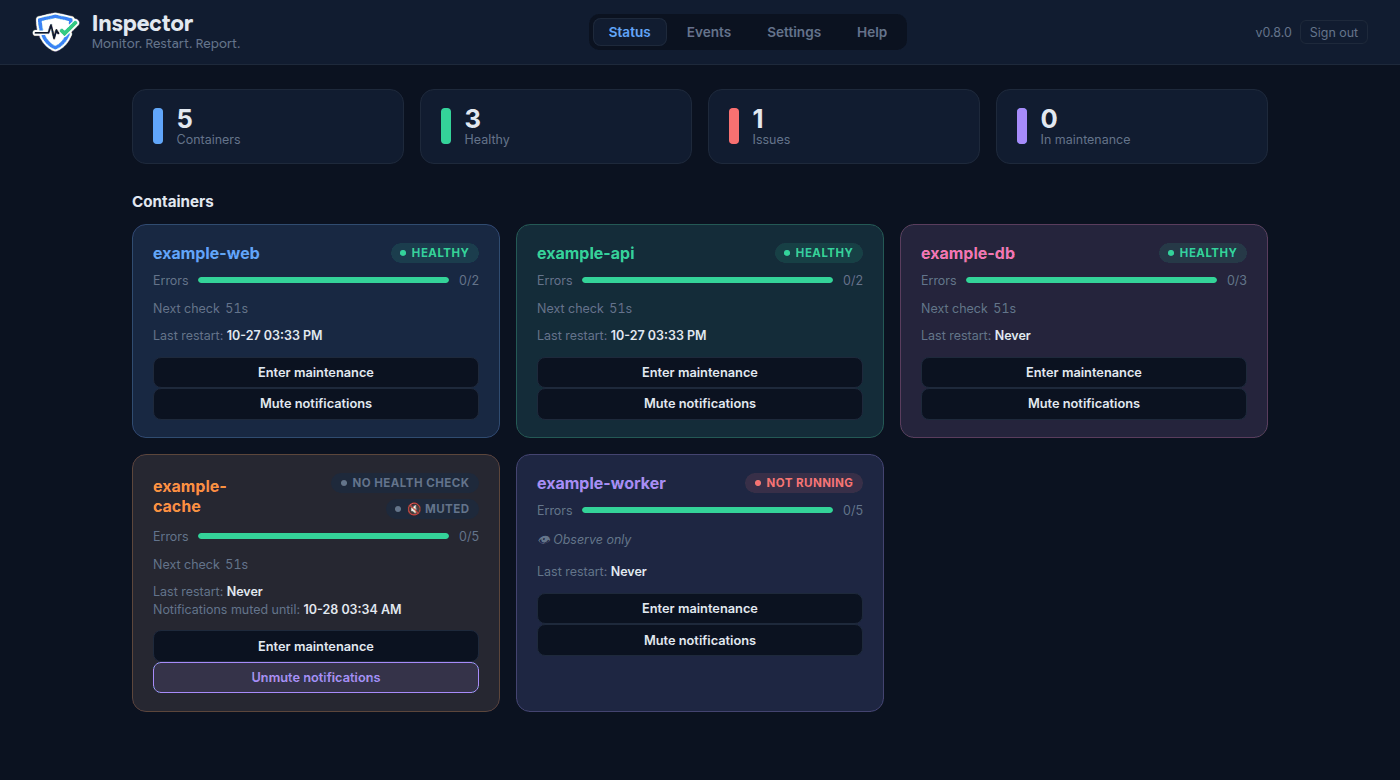This screenshot has height=780, width=1400.
Task: Enter maintenance for example-db
Action: click(1084, 372)
